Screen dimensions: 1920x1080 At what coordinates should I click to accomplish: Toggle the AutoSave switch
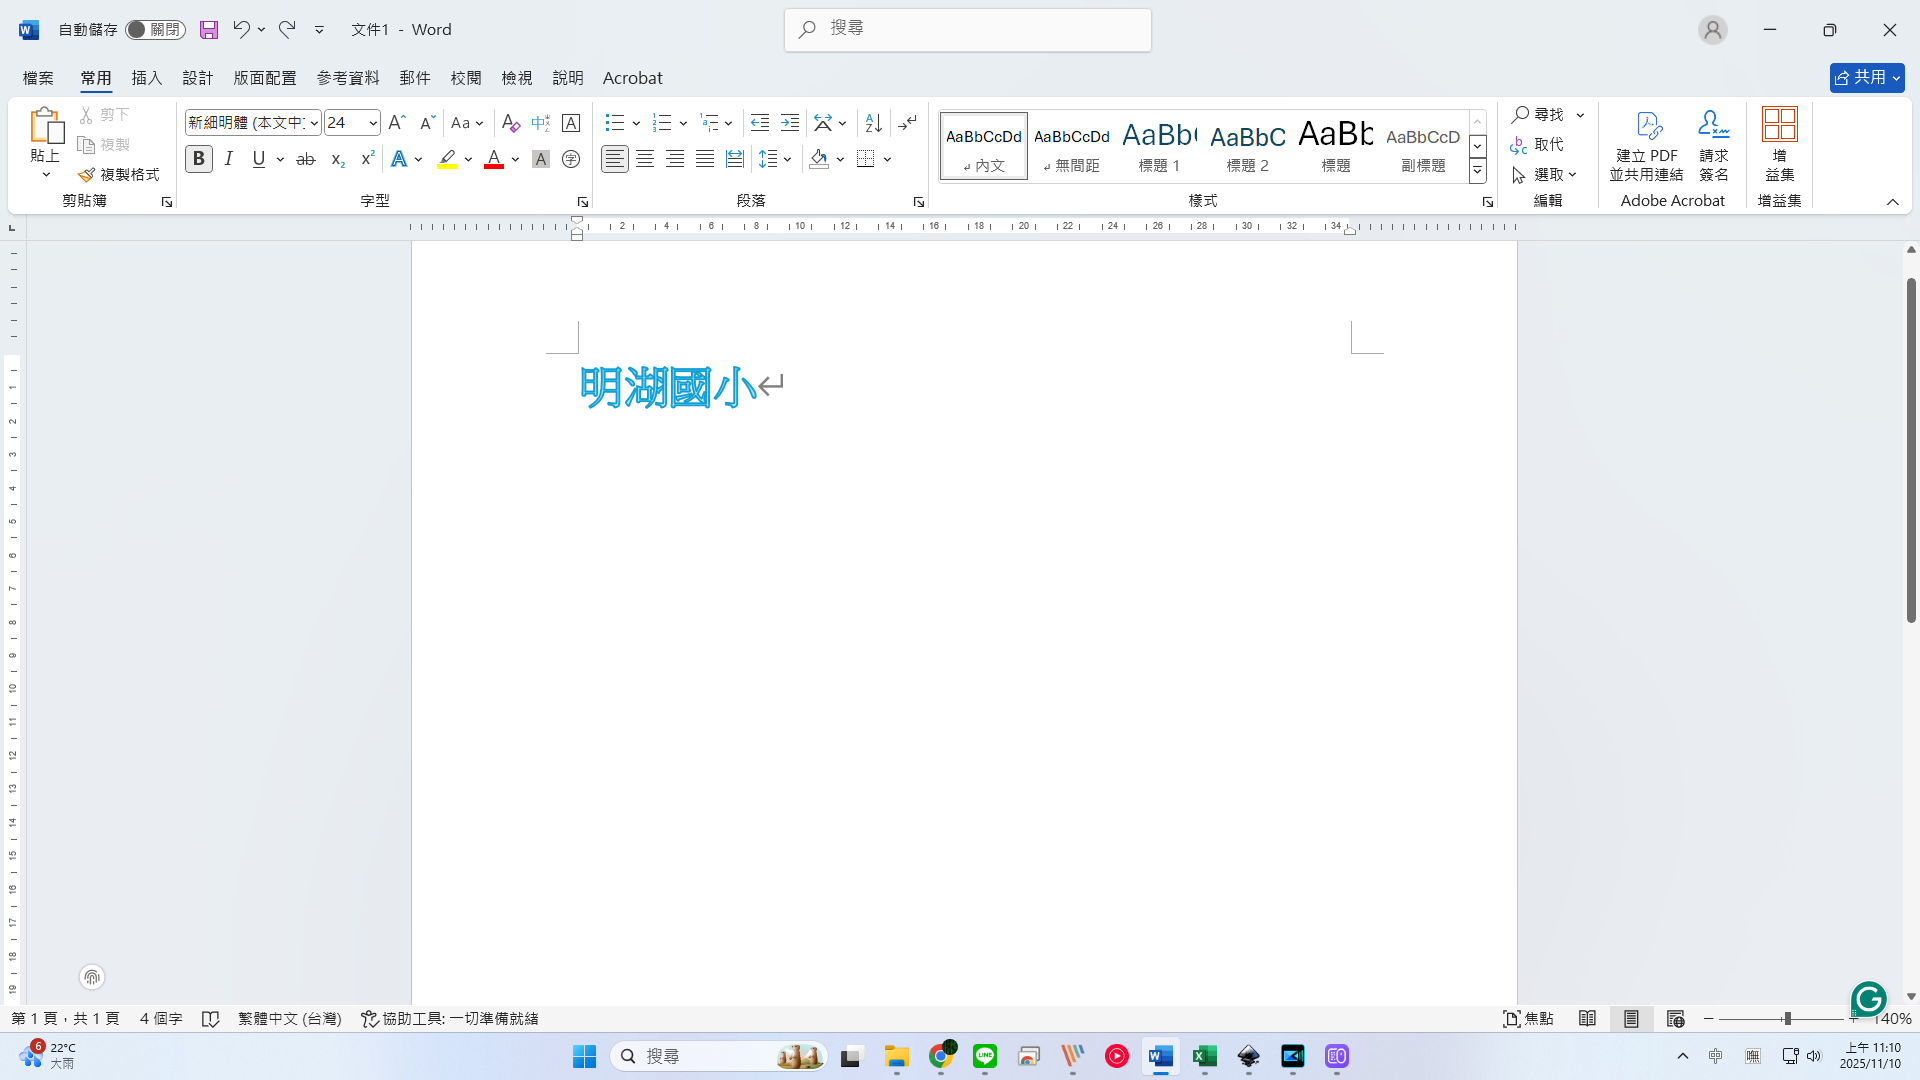pos(155,30)
